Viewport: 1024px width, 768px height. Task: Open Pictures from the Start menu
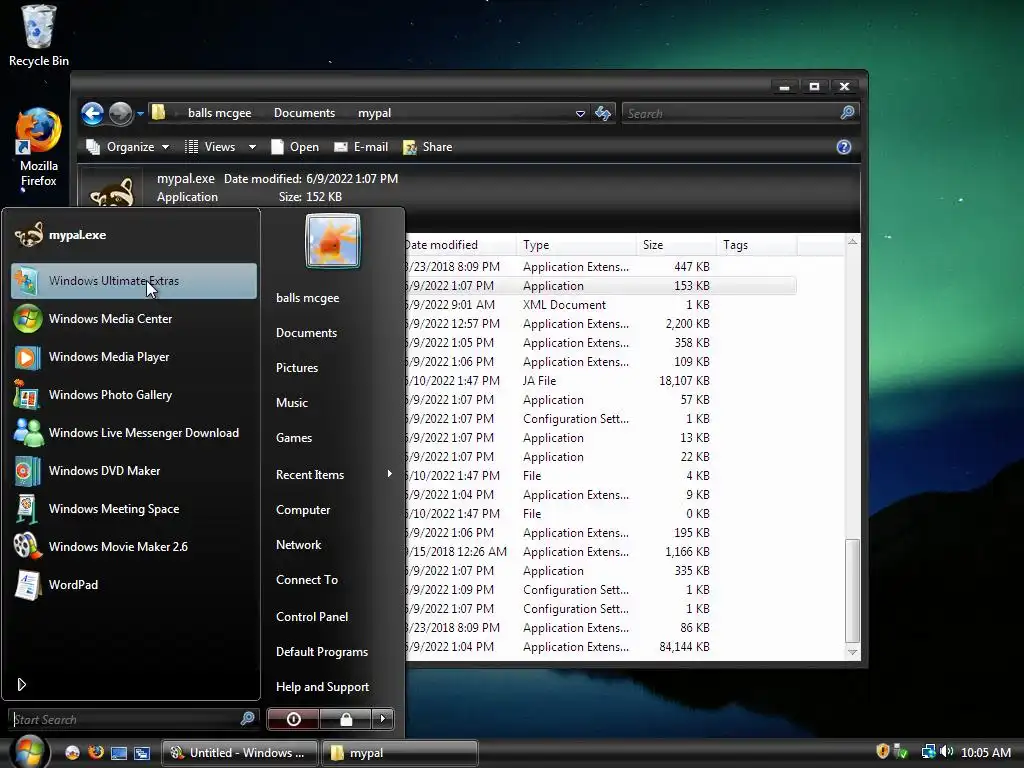tap(297, 368)
